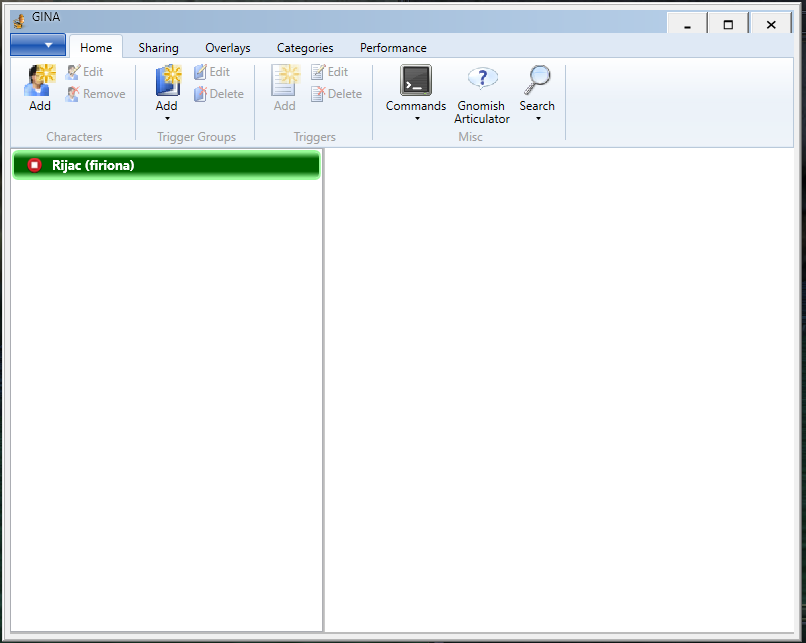Maximize the GINA window
806x643 pixels.
coord(728,24)
